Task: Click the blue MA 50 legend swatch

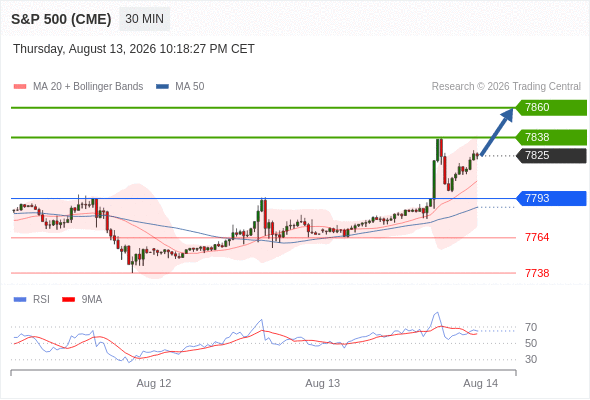Action: 162,87
